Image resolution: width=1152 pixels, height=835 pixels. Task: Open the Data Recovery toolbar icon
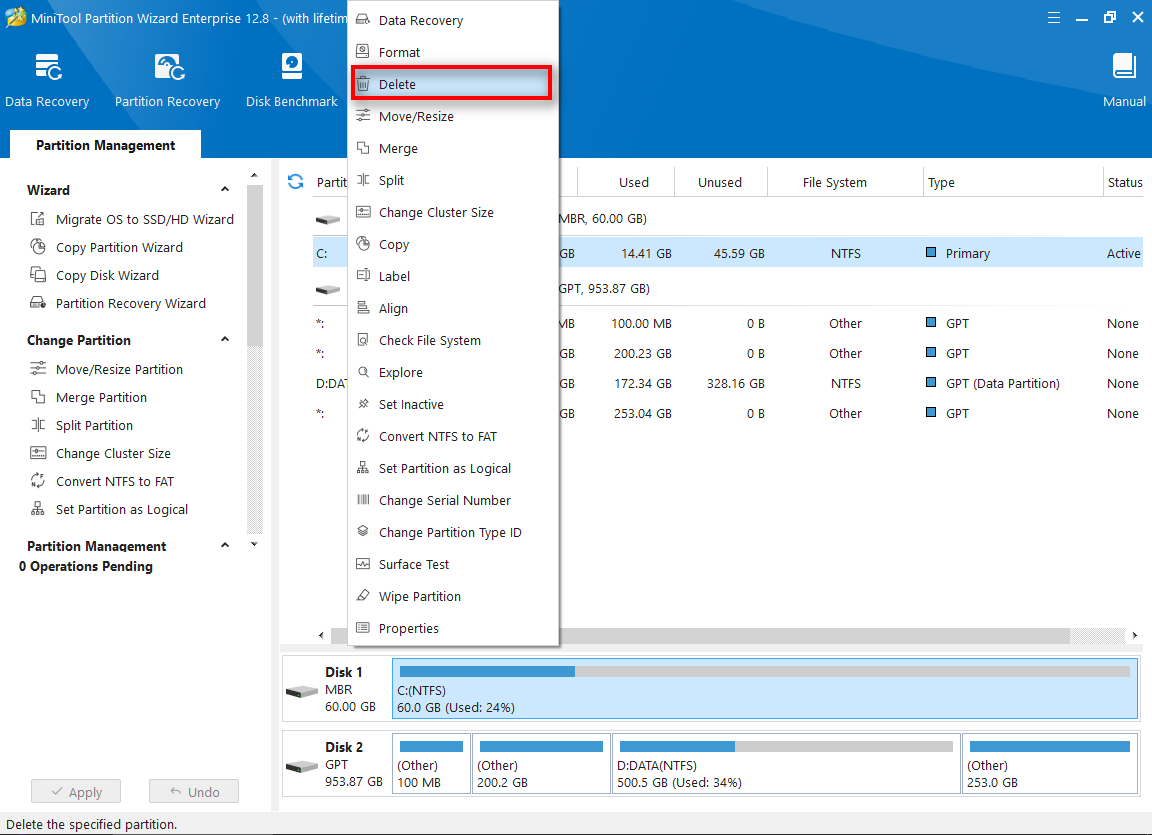pyautogui.click(x=47, y=80)
